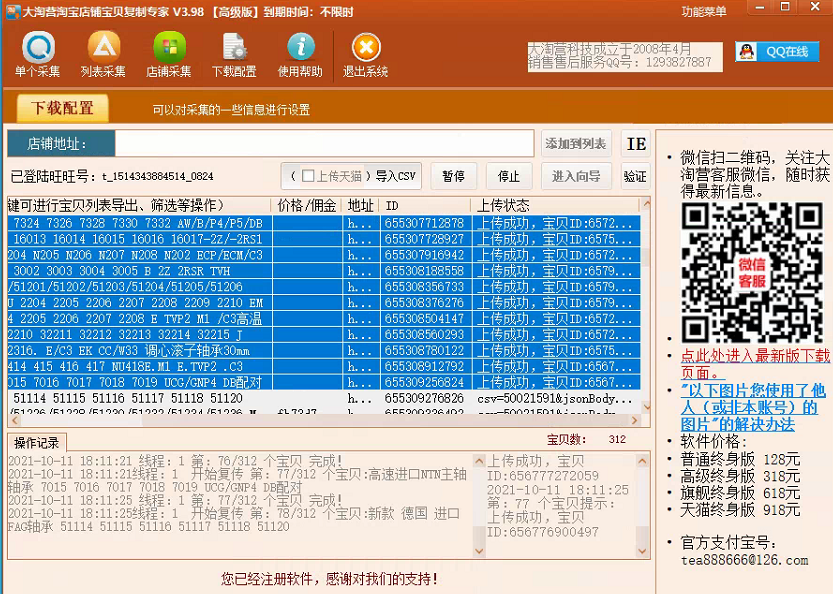Click the 价格/佣金 column header
833x594 pixels.
pyautogui.click(x=307, y=206)
